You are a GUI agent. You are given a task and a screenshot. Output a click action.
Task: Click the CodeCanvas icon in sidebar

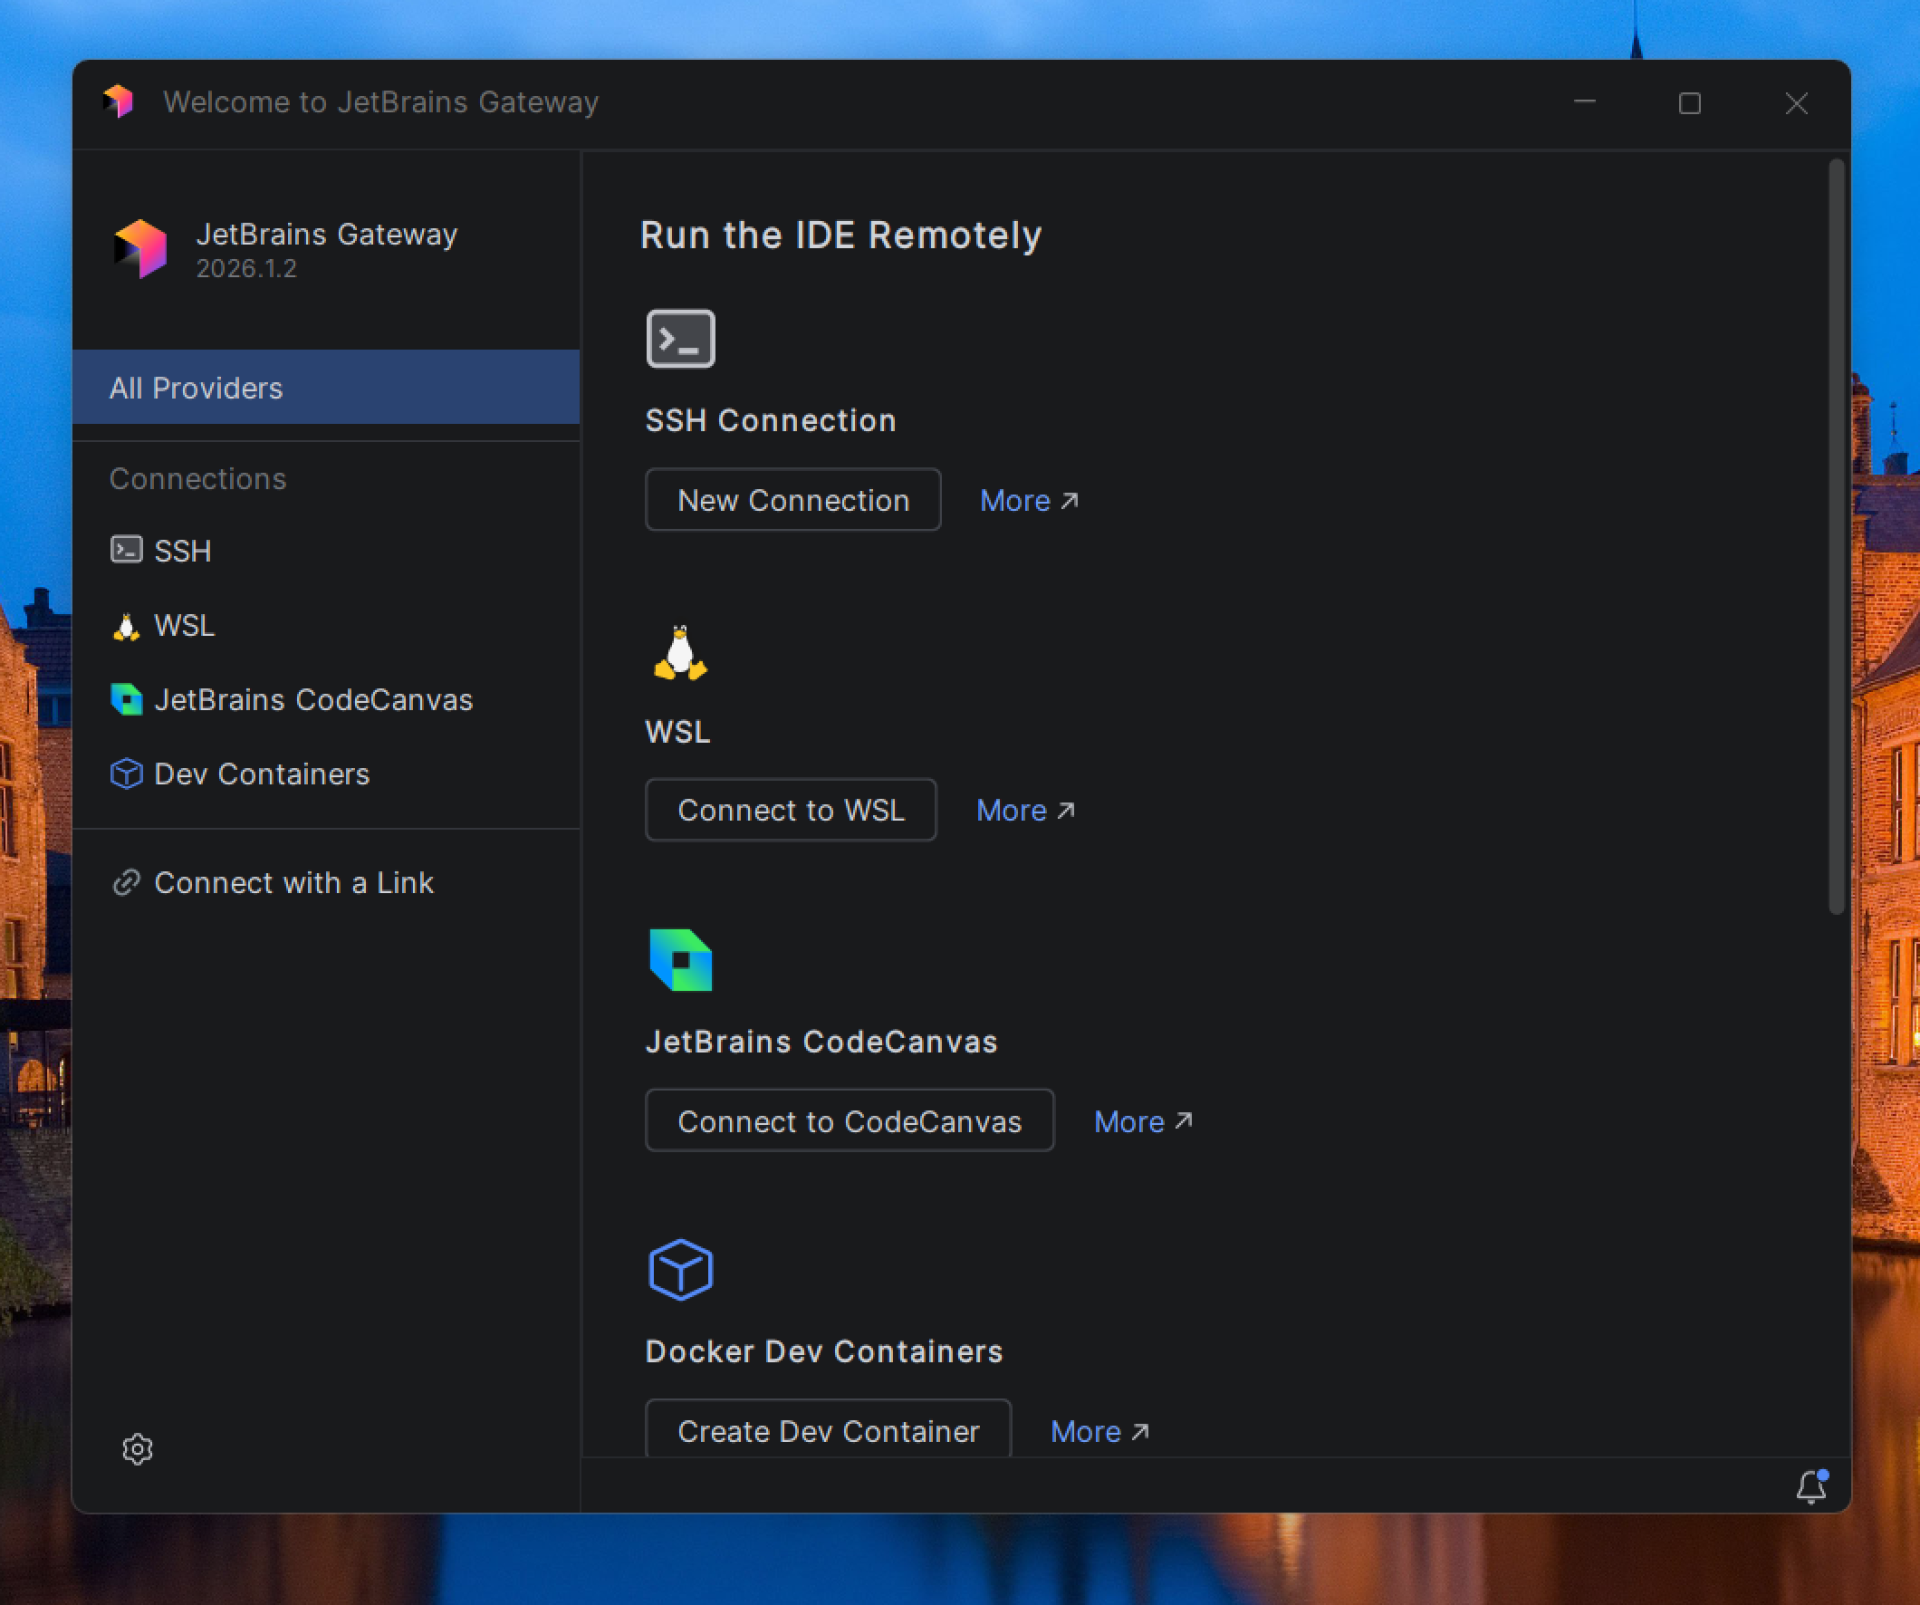pyautogui.click(x=126, y=699)
